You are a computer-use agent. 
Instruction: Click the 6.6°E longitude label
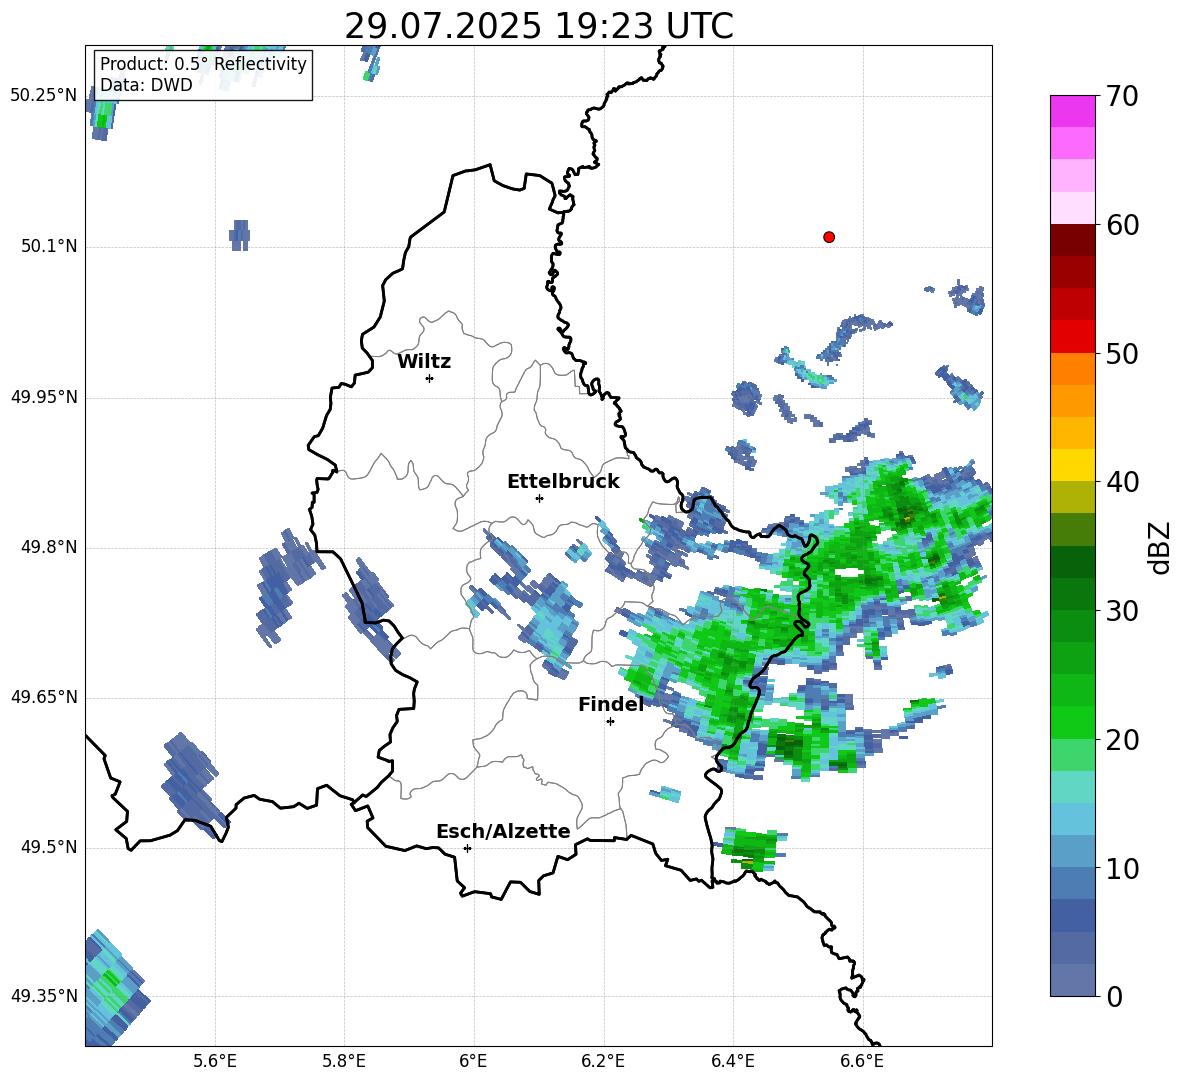point(862,1061)
